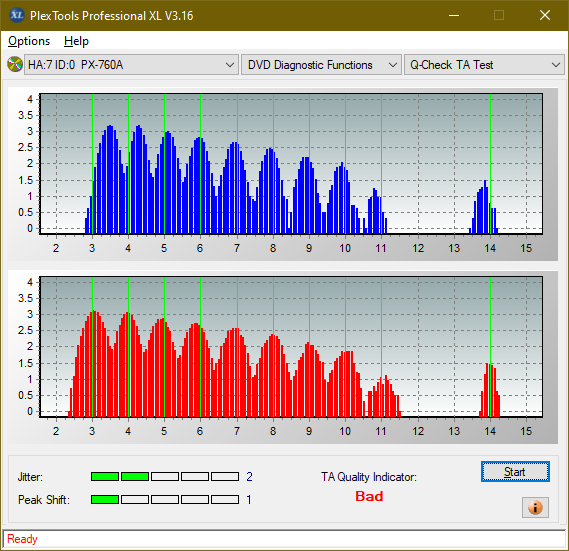Open the Options menu

coord(29,41)
